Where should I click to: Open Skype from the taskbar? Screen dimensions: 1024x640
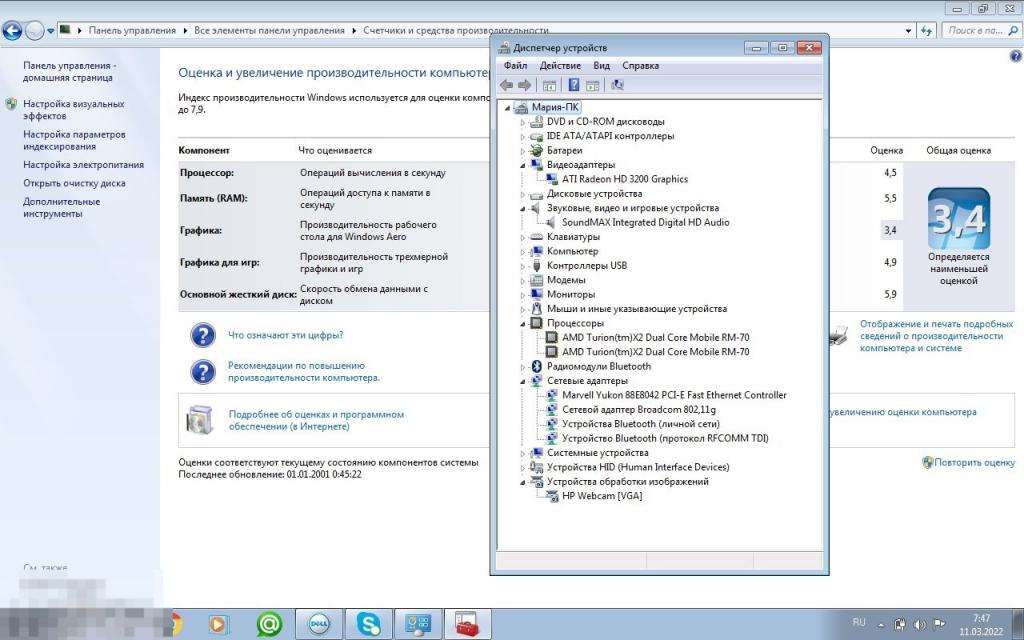click(369, 624)
